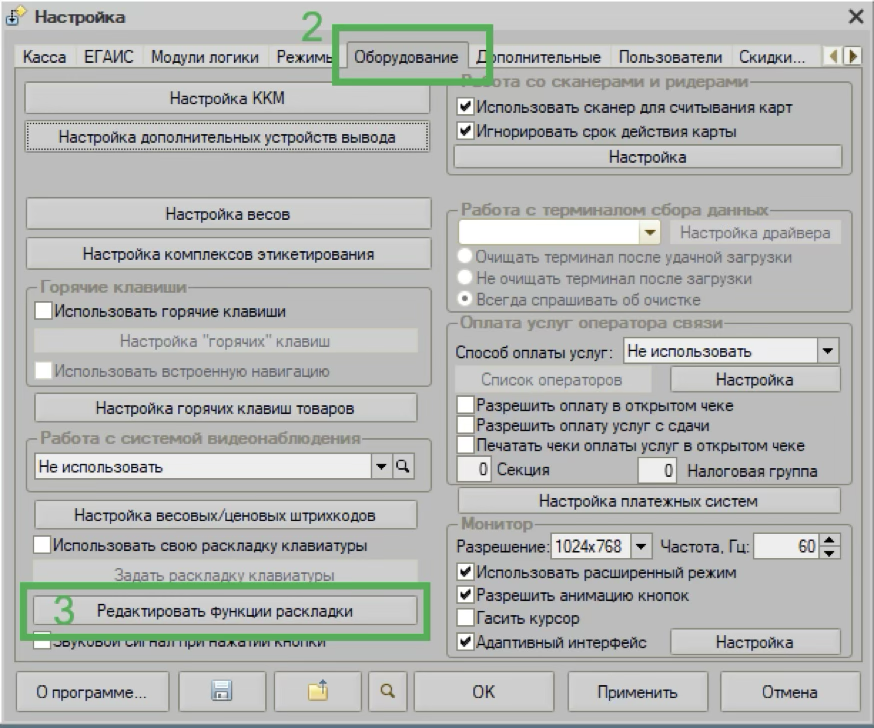Click the folder export icon button
Image resolution: width=874 pixels, height=728 pixels.
[x=318, y=692]
